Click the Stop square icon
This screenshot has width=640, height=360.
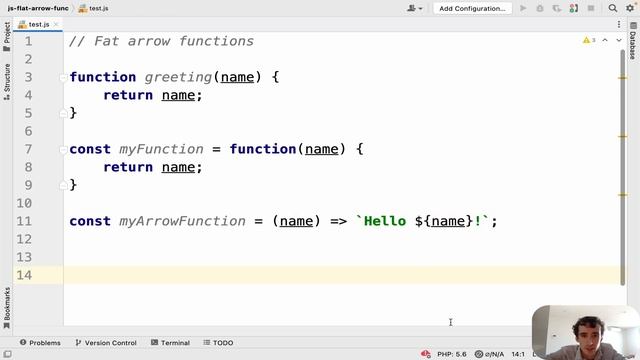591,8
